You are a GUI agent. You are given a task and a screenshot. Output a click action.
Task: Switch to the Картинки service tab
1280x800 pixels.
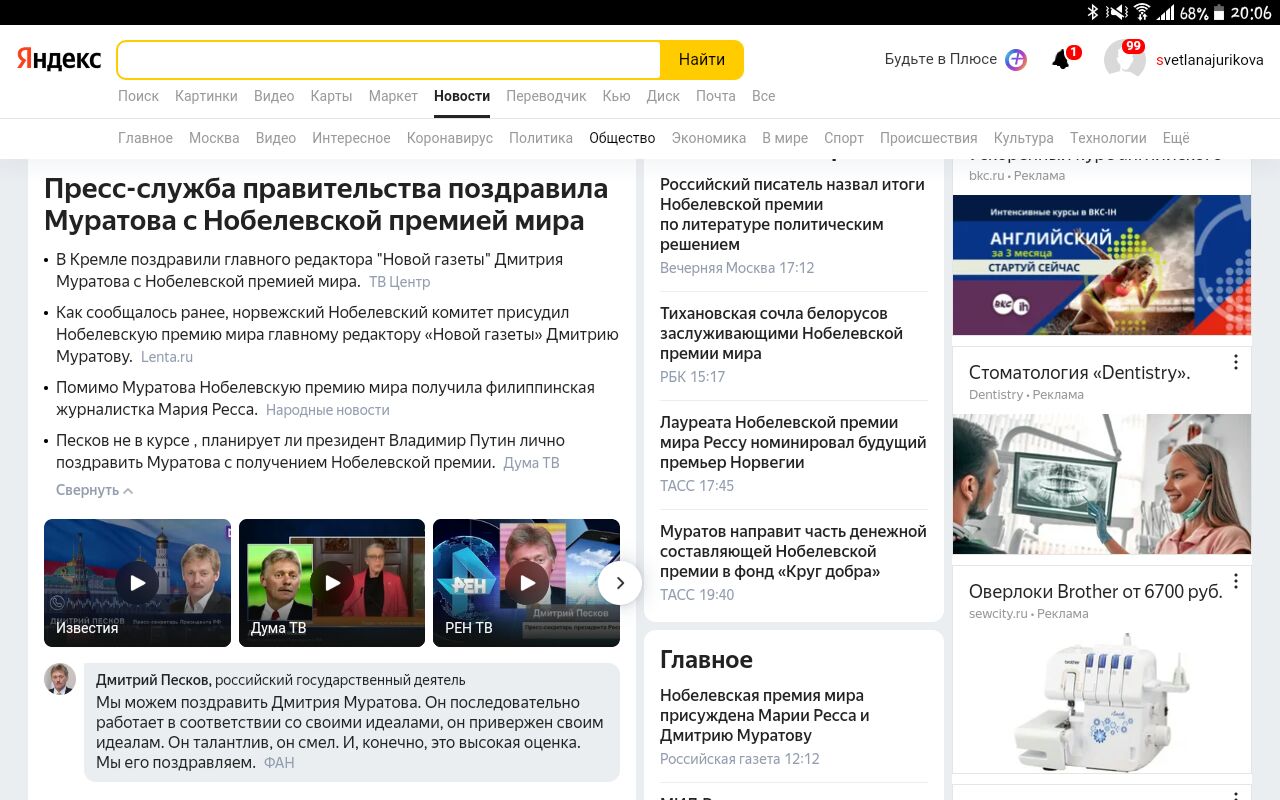[x=206, y=96]
